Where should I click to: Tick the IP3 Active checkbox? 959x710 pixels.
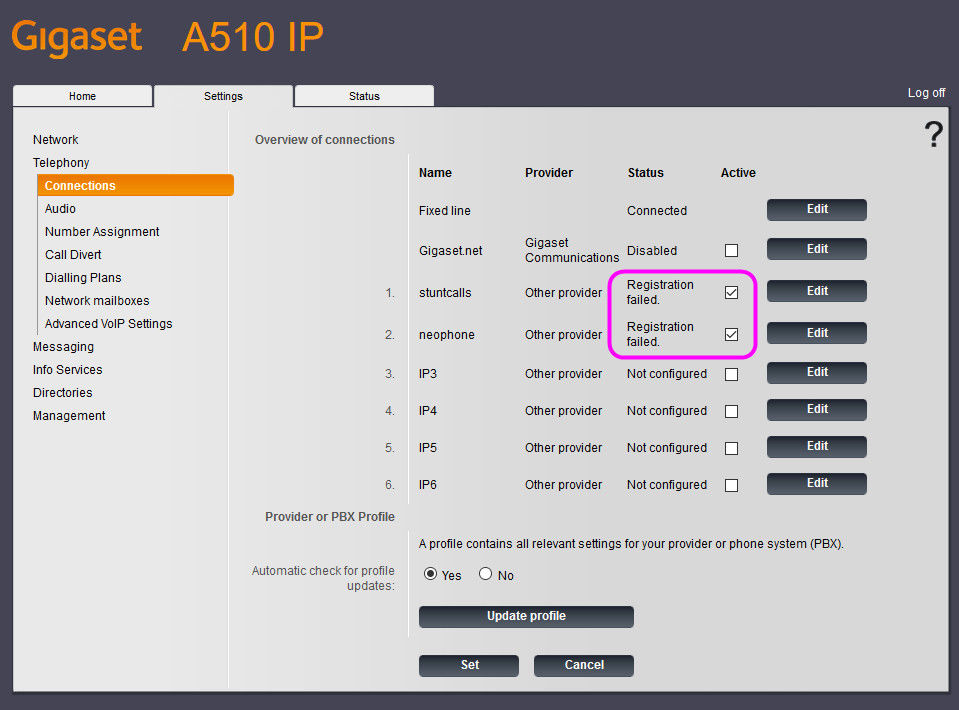point(731,374)
